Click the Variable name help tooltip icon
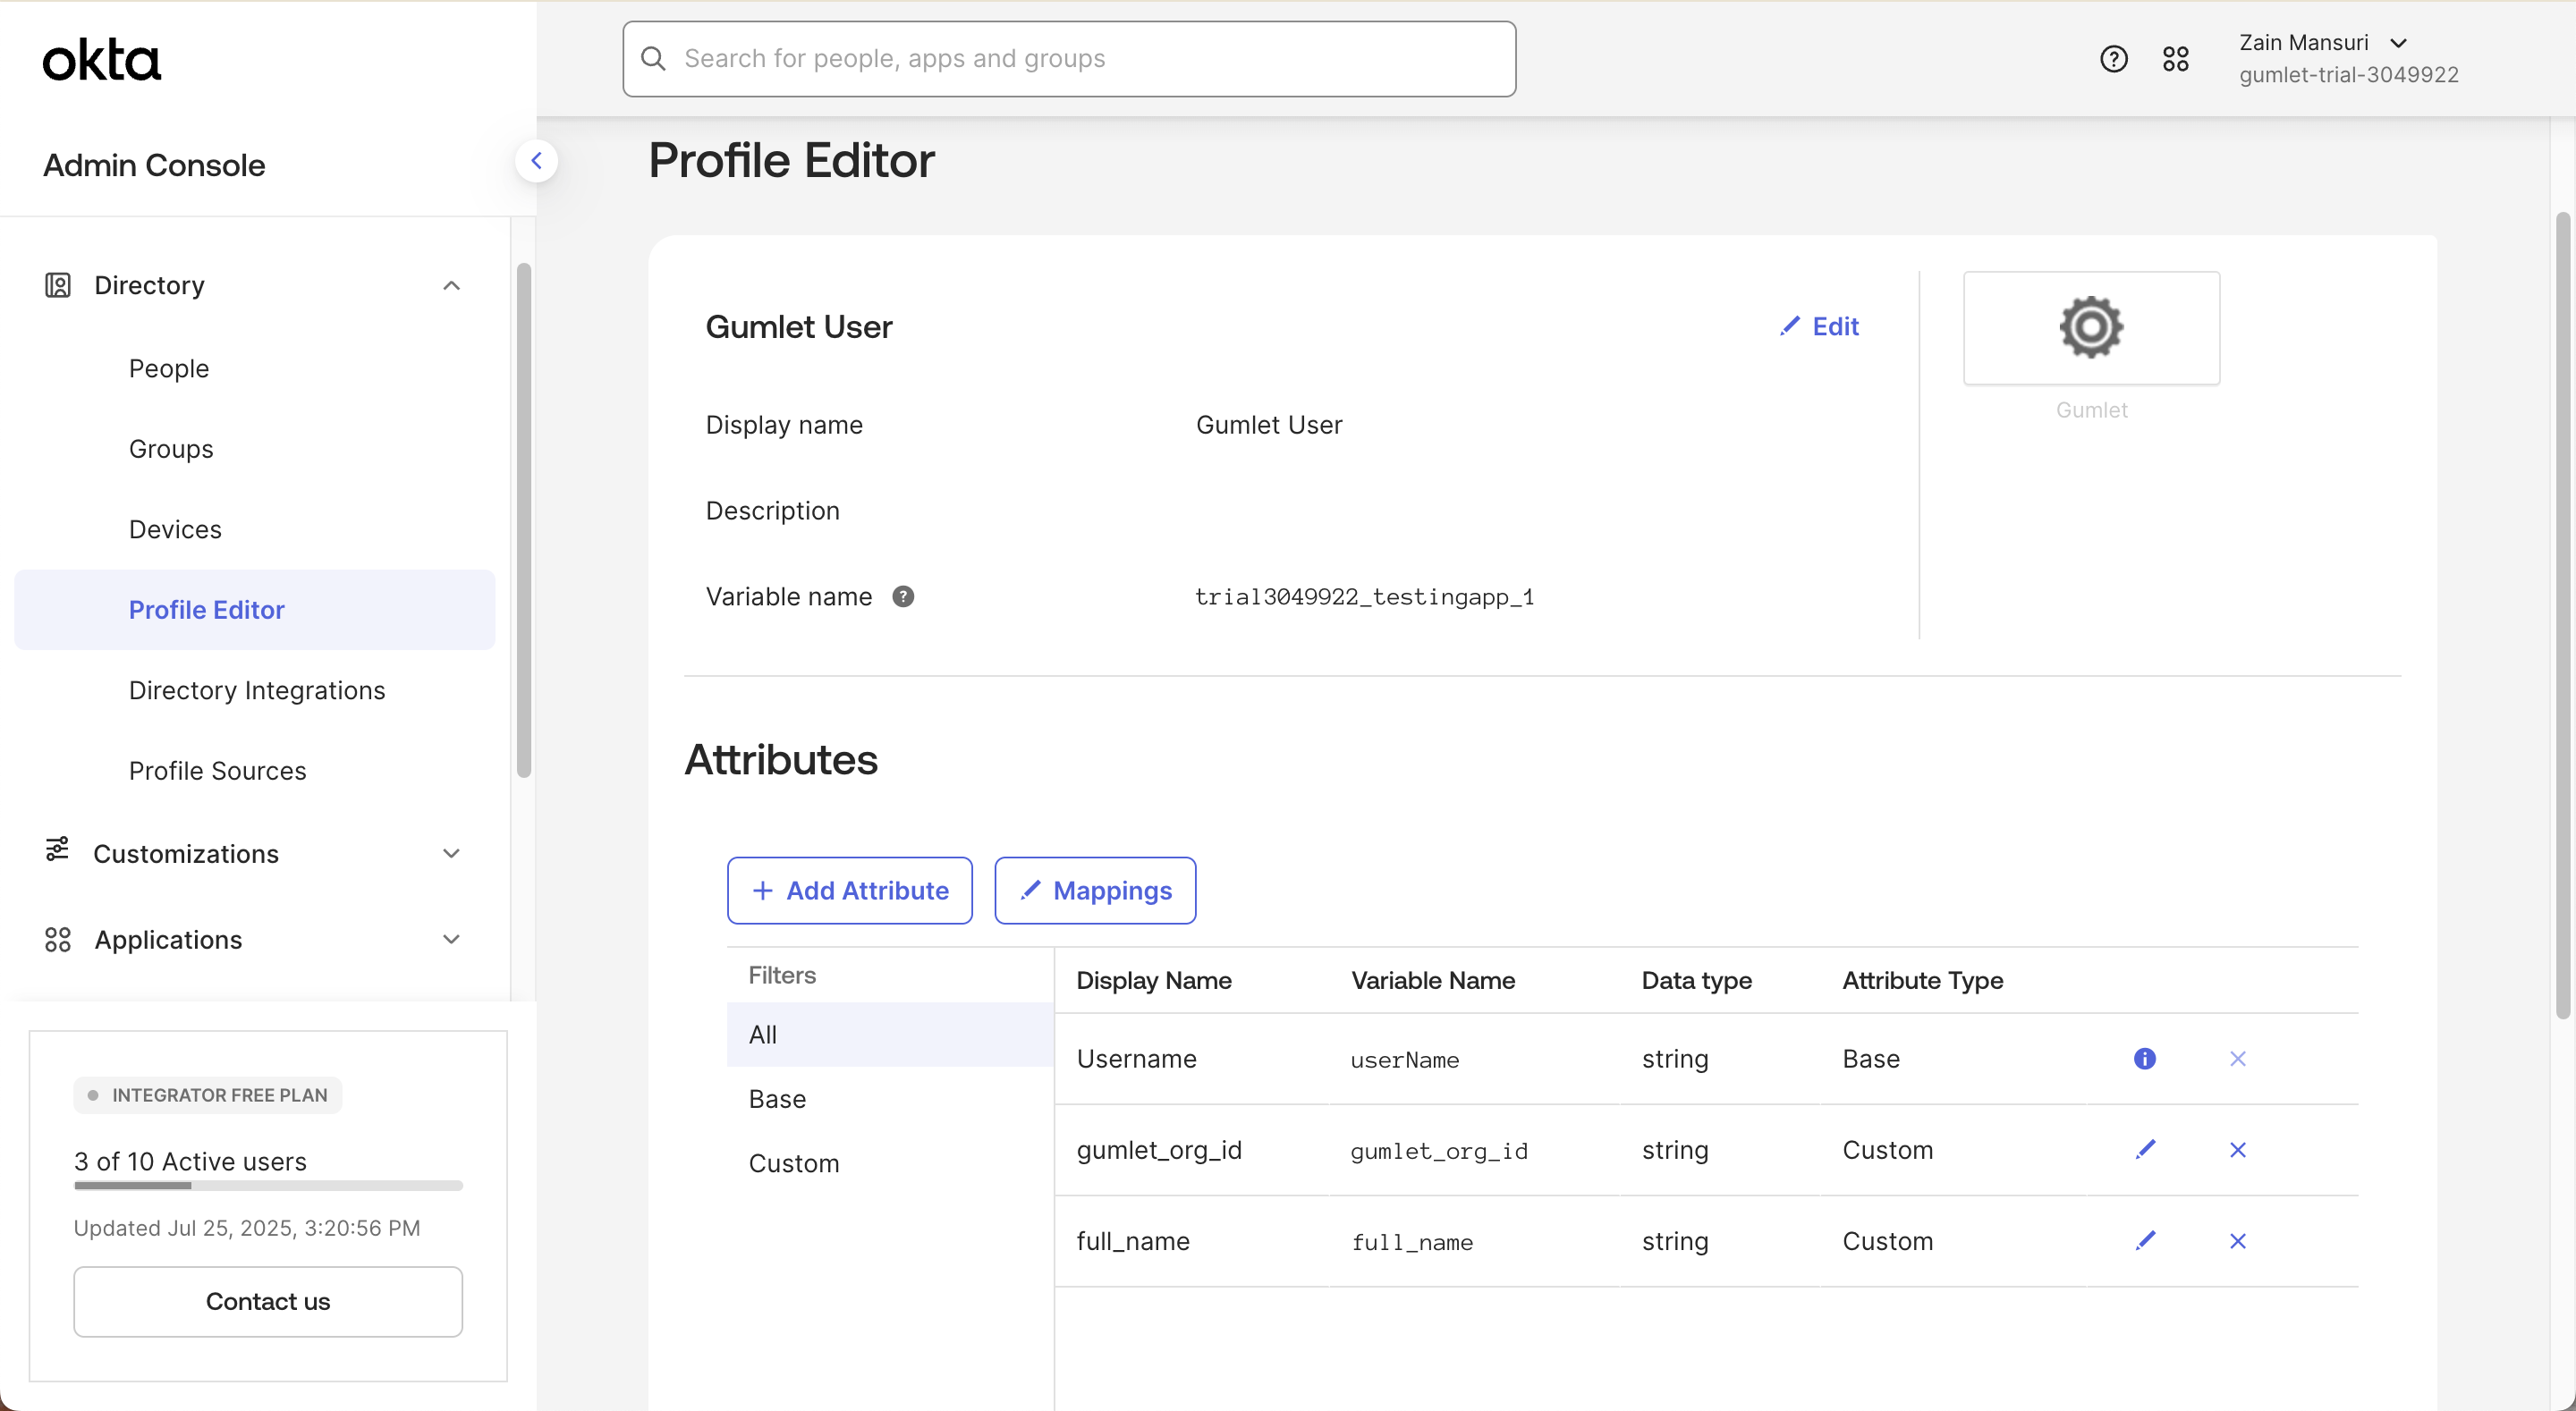Image resolution: width=2576 pixels, height=1411 pixels. click(x=903, y=597)
